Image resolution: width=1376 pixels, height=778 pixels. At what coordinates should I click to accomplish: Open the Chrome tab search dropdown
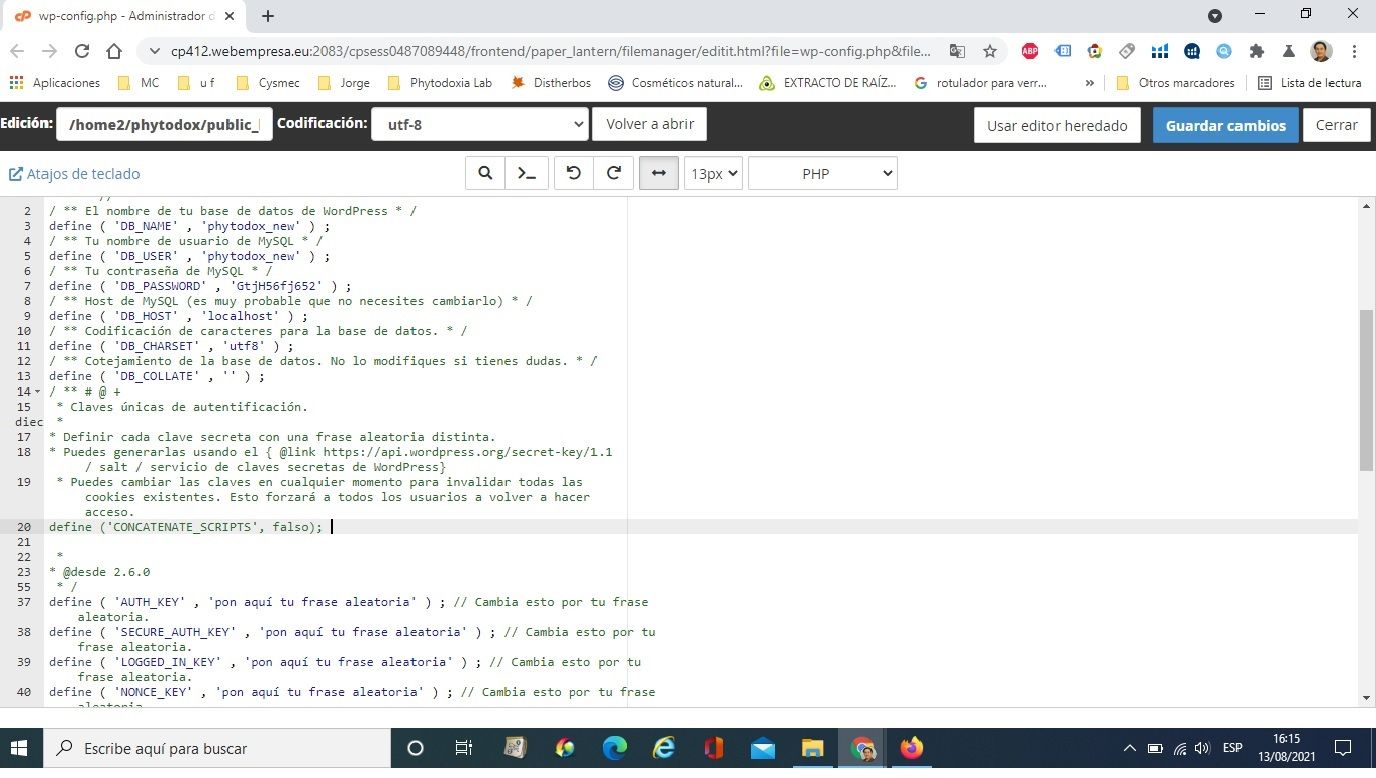pos(1215,16)
